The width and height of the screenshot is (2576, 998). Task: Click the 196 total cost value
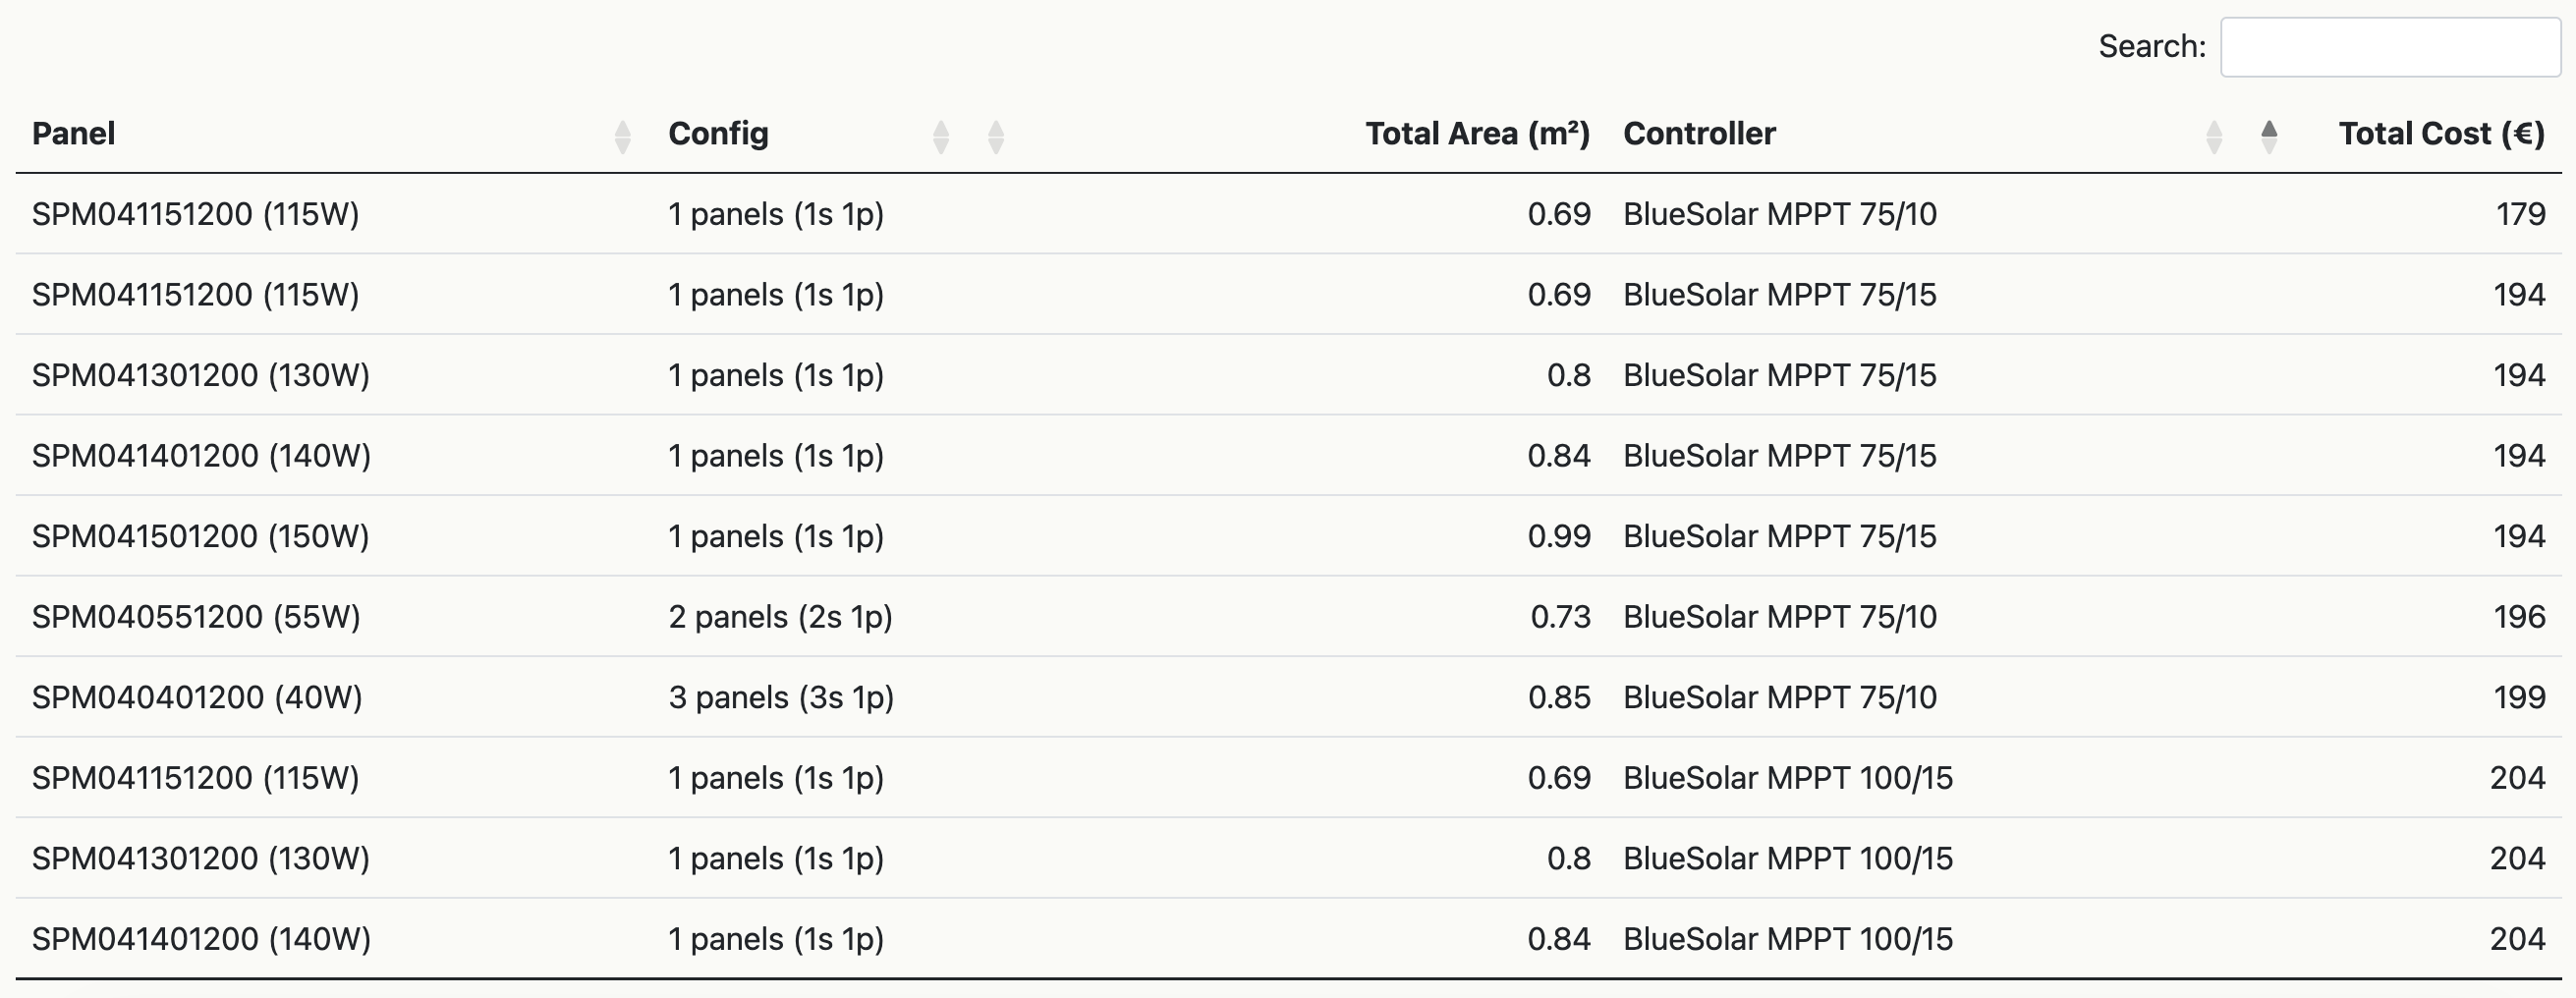tap(2519, 617)
